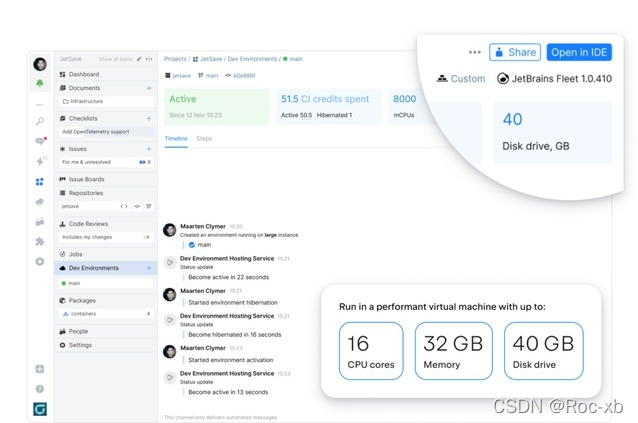Click the more dots in left rail

40,105
